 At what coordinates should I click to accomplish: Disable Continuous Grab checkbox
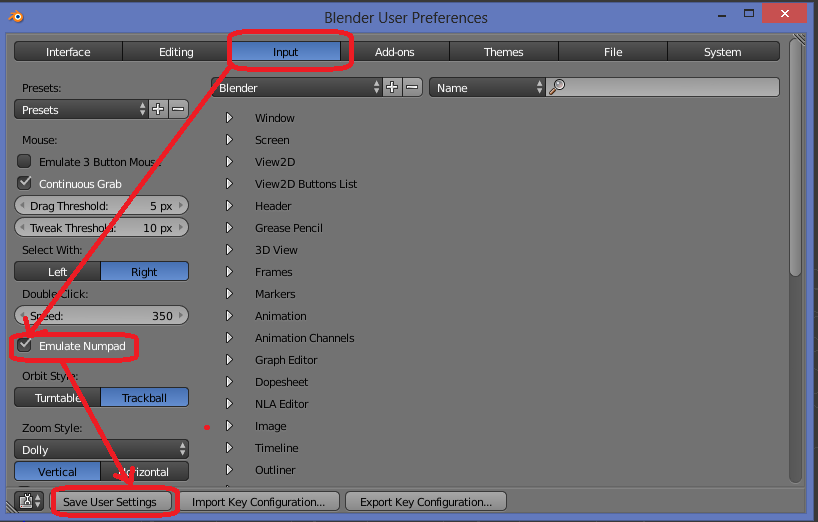tap(25, 183)
